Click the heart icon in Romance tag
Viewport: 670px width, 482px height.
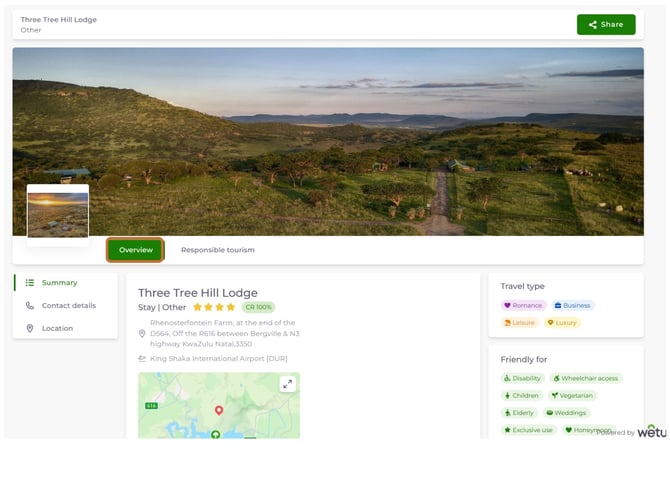[x=507, y=306]
